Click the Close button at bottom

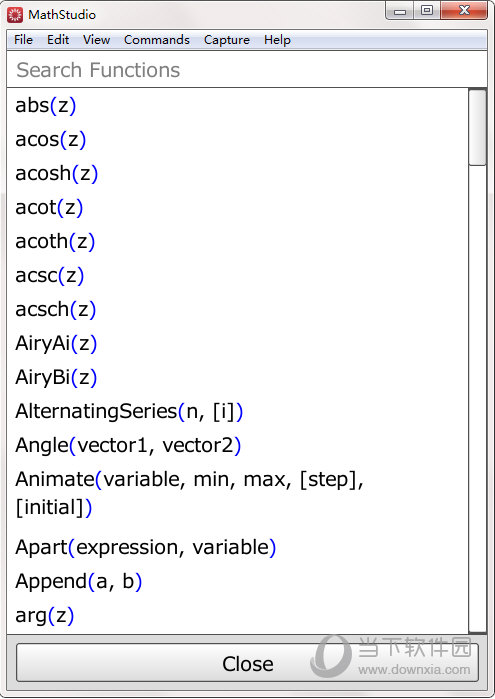point(248,663)
